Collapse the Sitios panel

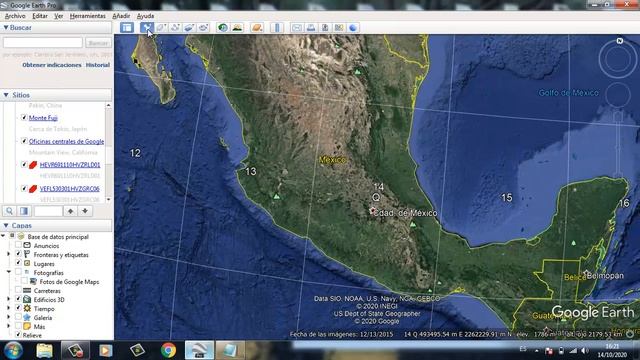(6, 95)
